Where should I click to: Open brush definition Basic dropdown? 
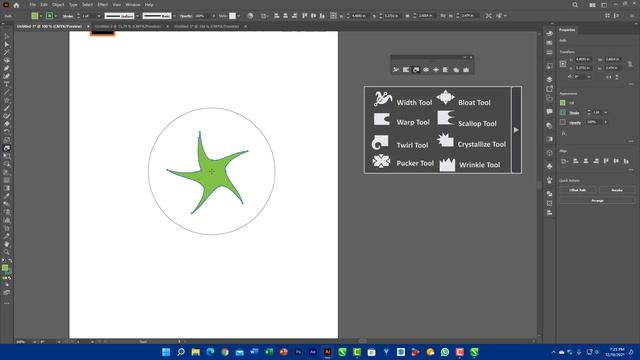pos(174,16)
